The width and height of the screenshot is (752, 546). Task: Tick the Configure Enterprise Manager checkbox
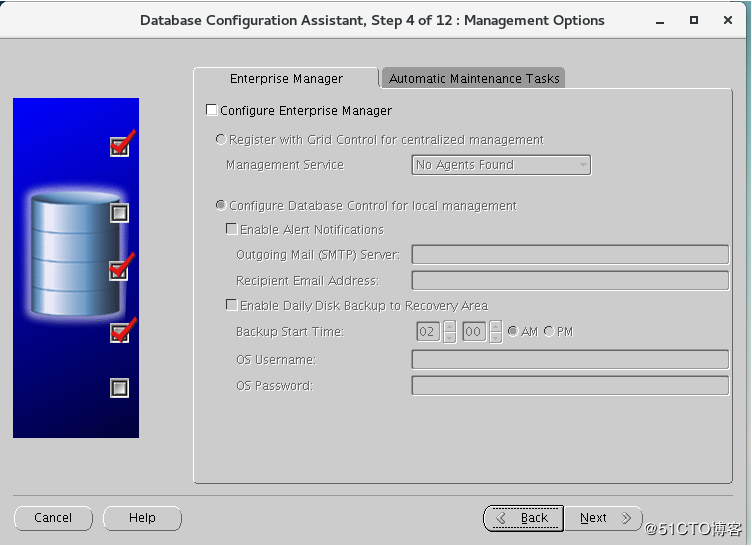click(x=212, y=110)
